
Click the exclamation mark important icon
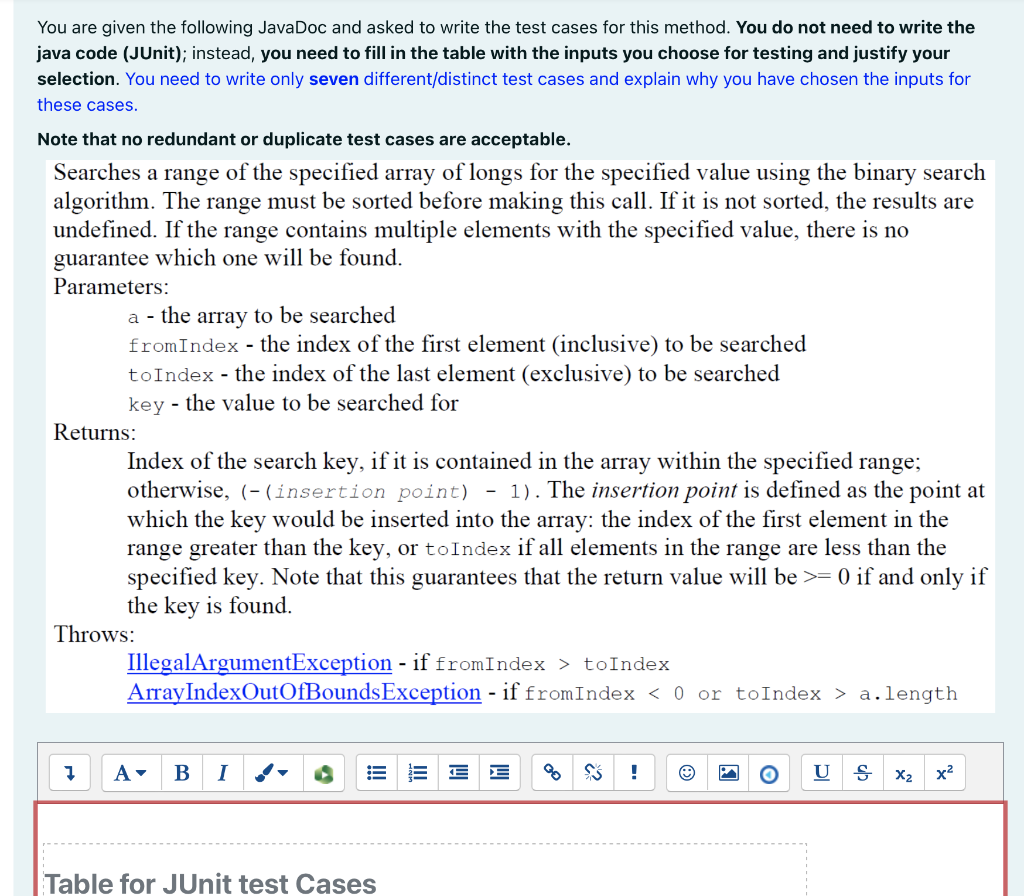[x=634, y=773]
